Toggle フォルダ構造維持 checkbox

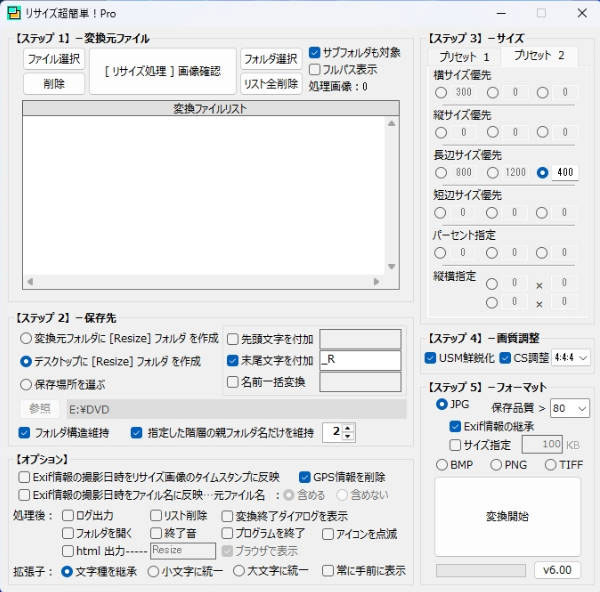click(24, 433)
